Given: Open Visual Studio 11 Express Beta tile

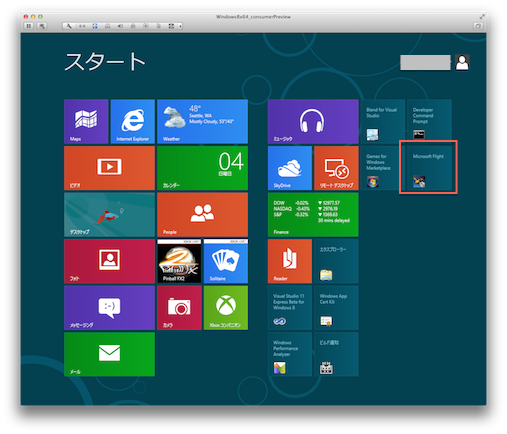Looking at the screenshot, I should [x=290, y=308].
